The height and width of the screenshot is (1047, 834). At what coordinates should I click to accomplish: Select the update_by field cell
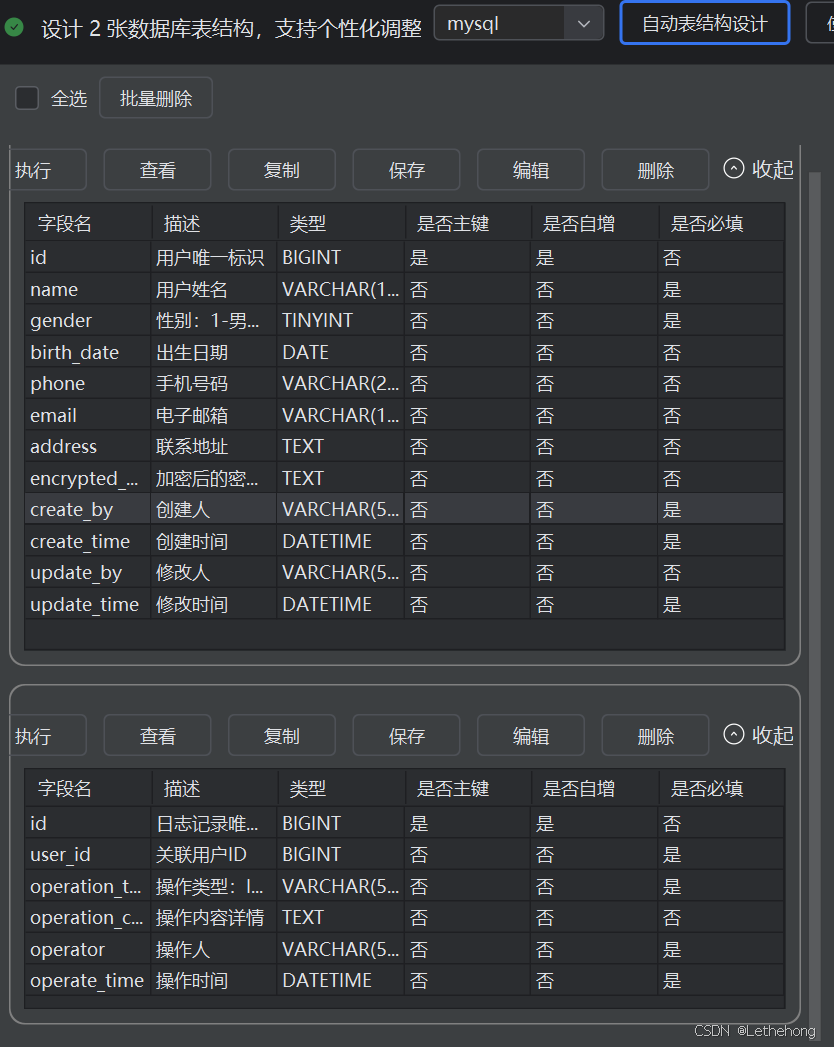click(88, 572)
